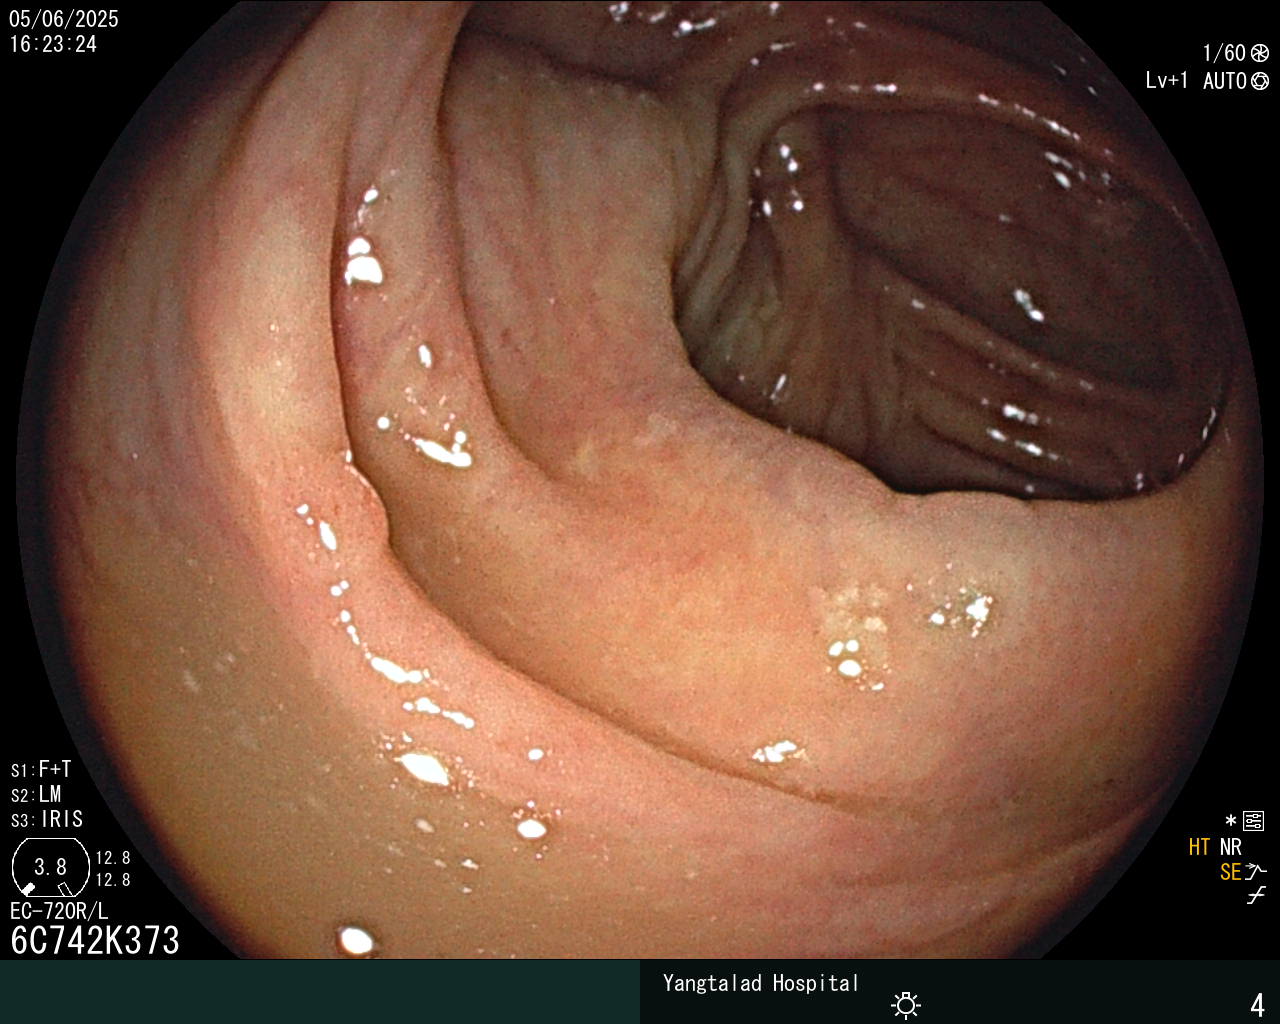Click the S1: F+T switch label
The width and height of the screenshot is (1280, 1024).
point(41,769)
